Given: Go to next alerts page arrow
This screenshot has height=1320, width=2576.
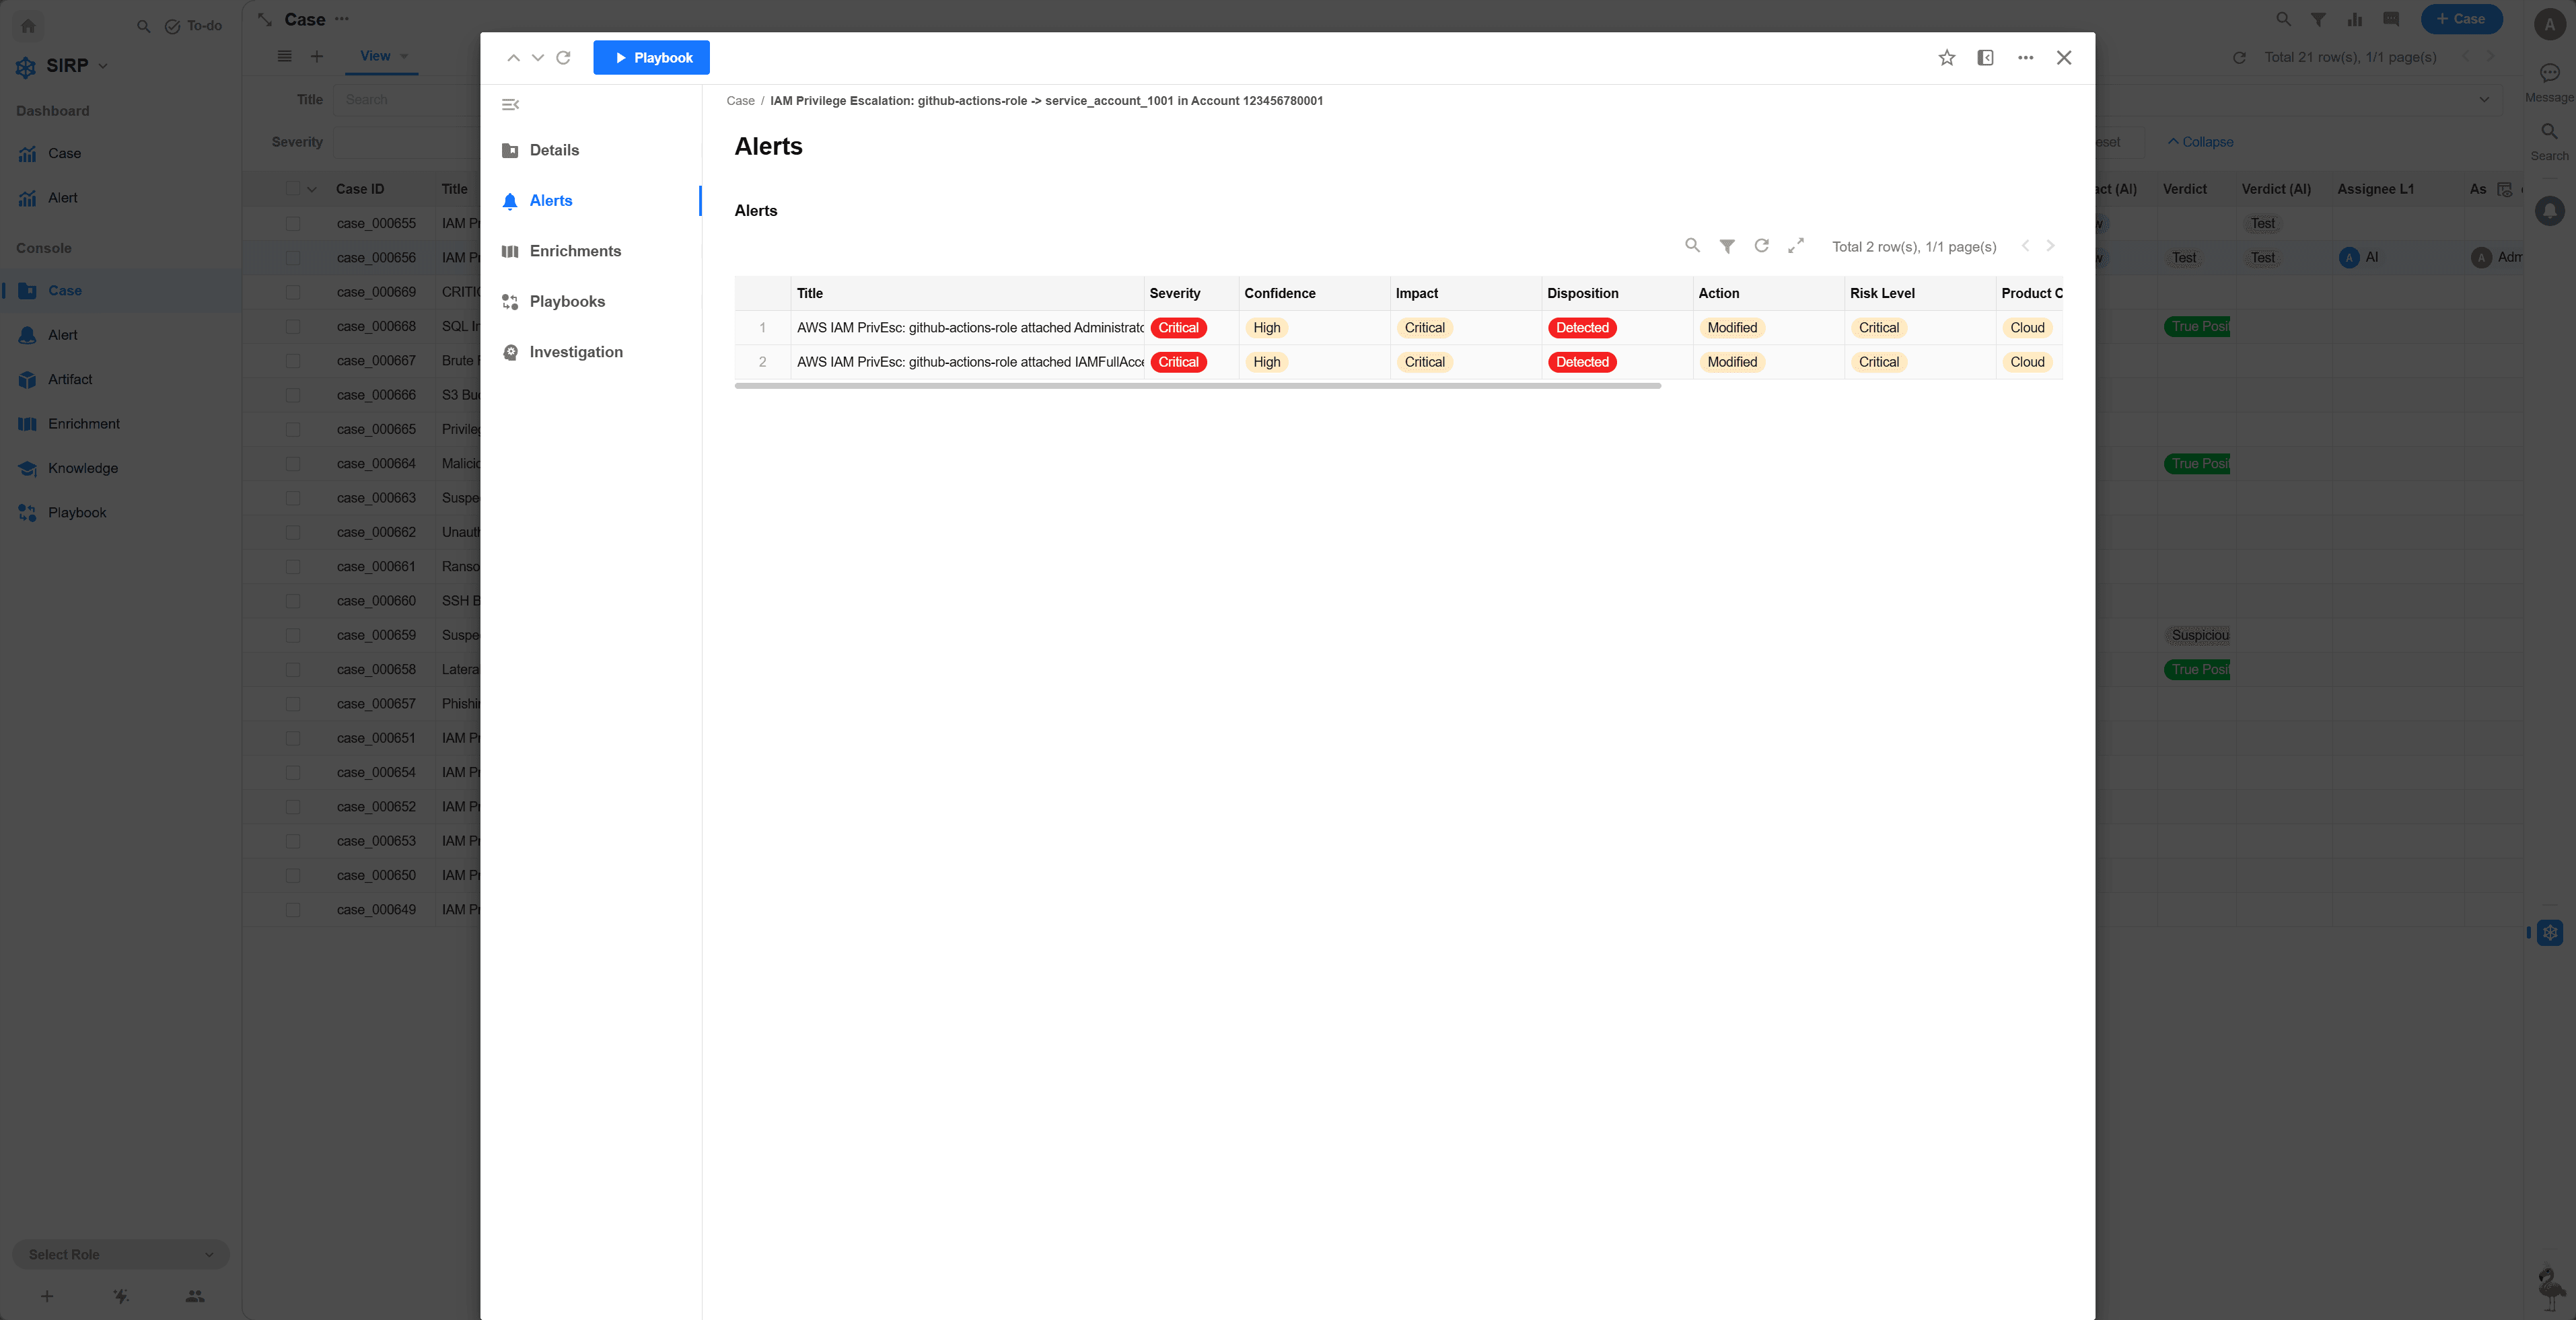Looking at the screenshot, I should 2050,246.
